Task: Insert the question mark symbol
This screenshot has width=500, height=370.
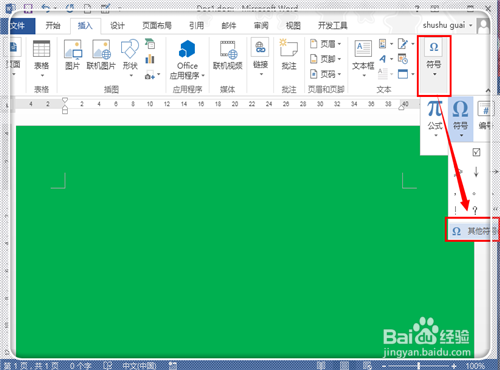Action: click(x=475, y=210)
